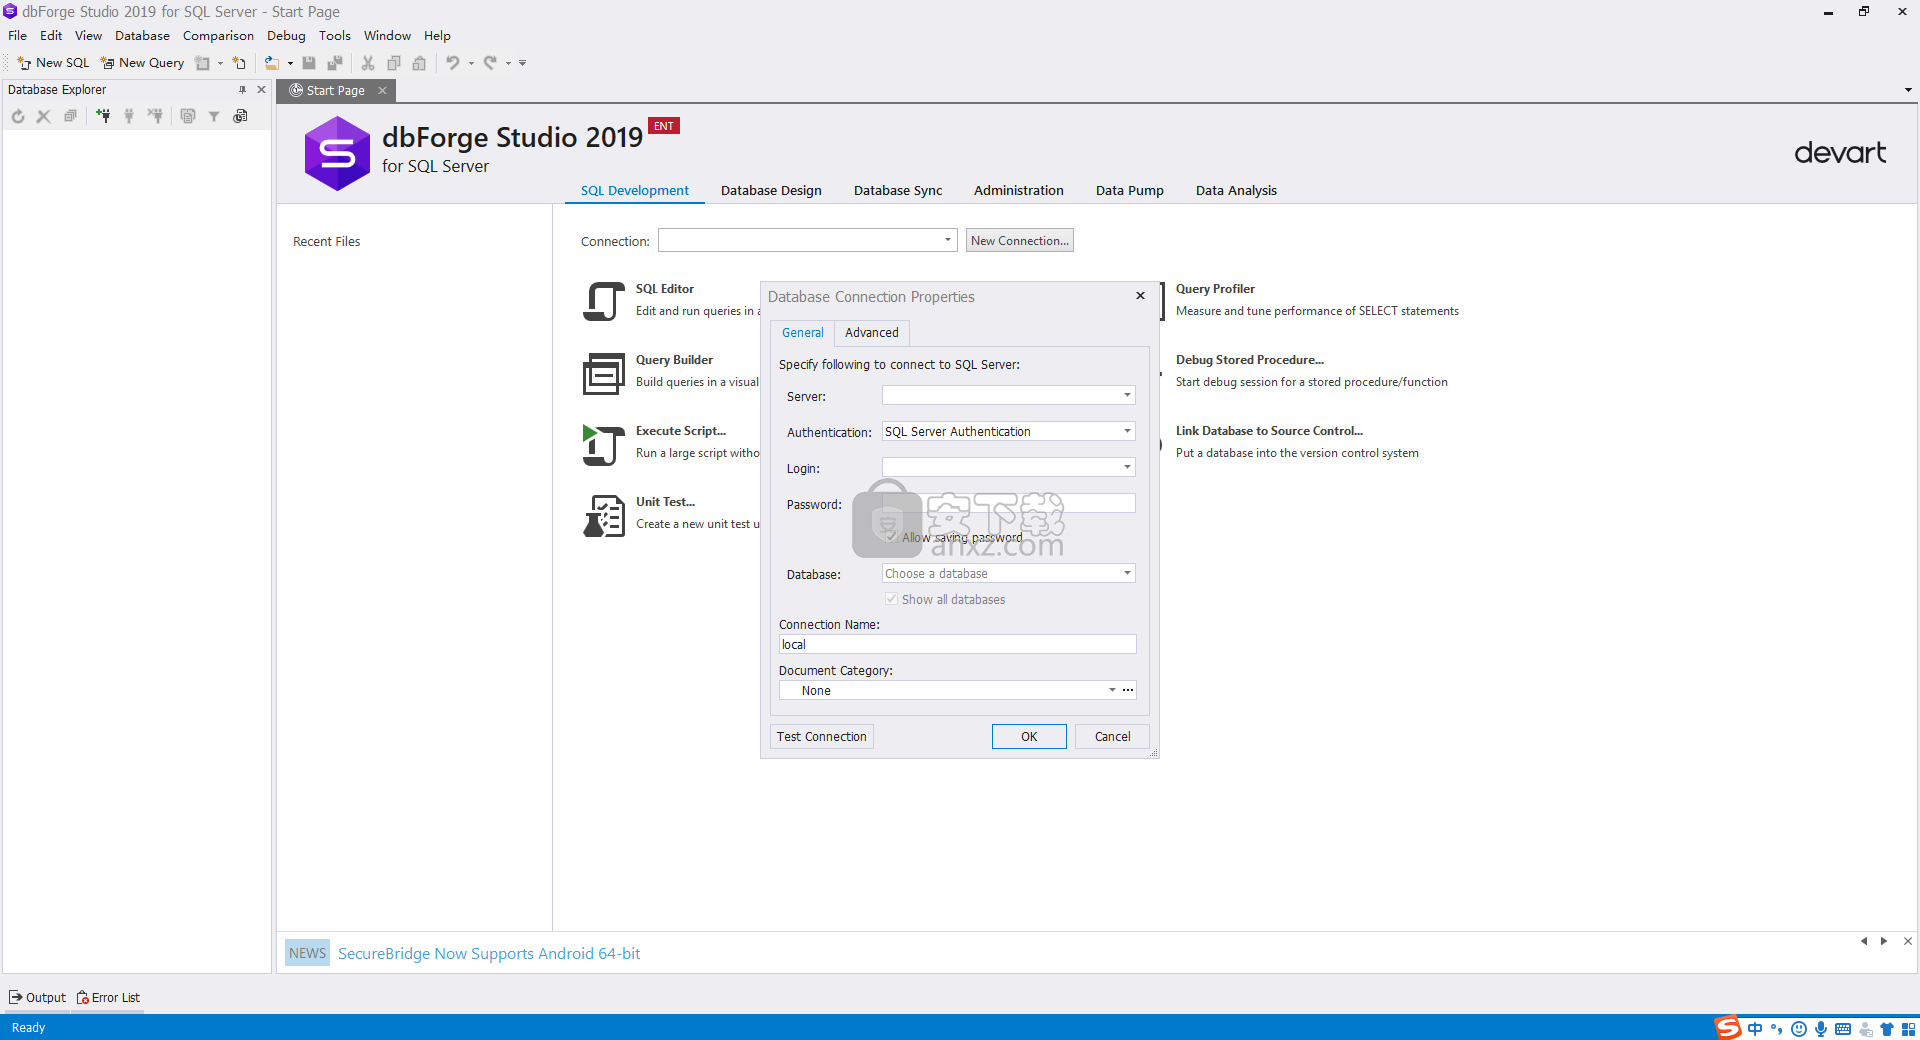
Task: Close the Database Explorer panel
Action: (x=261, y=89)
